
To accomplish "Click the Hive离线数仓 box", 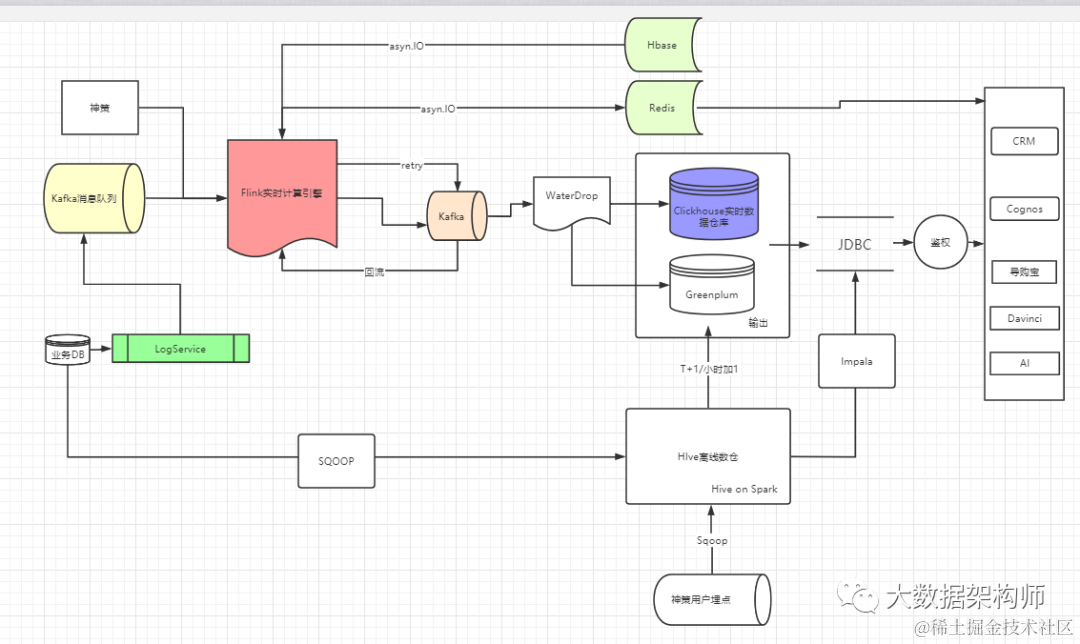I will 708,456.
